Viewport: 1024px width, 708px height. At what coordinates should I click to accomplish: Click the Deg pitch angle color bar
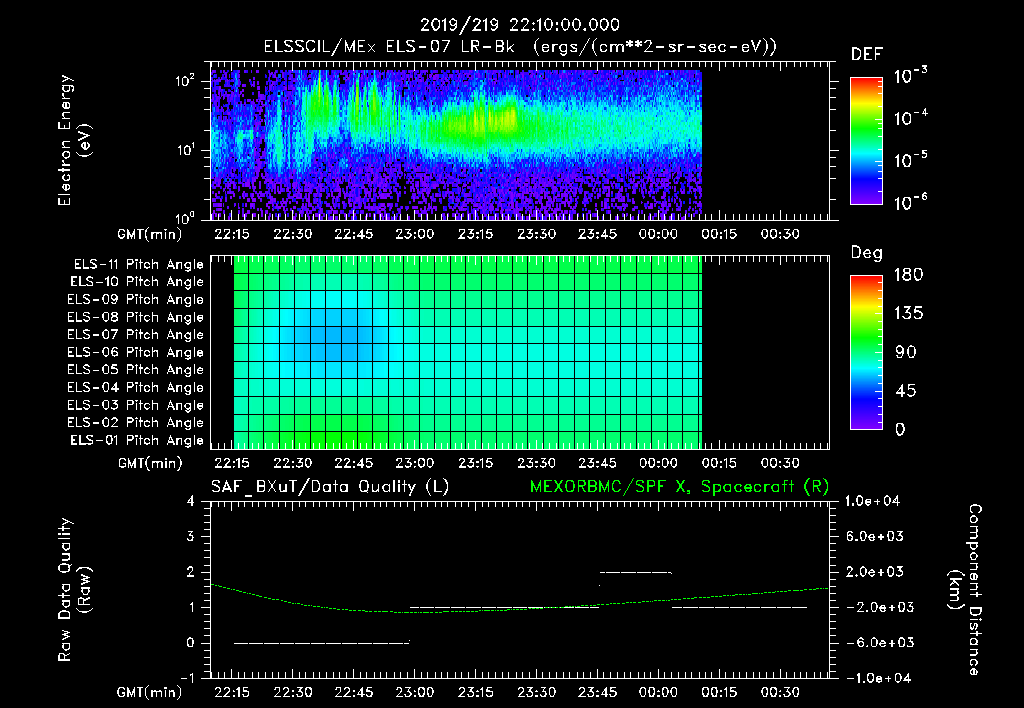866,352
